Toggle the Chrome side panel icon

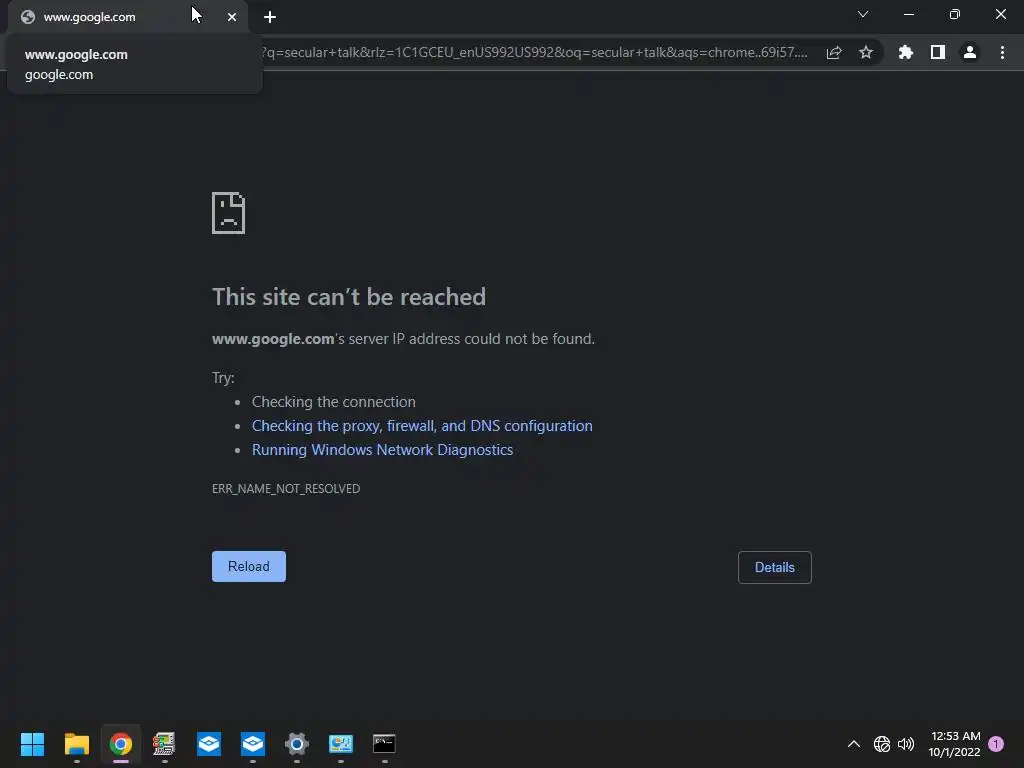(x=938, y=52)
